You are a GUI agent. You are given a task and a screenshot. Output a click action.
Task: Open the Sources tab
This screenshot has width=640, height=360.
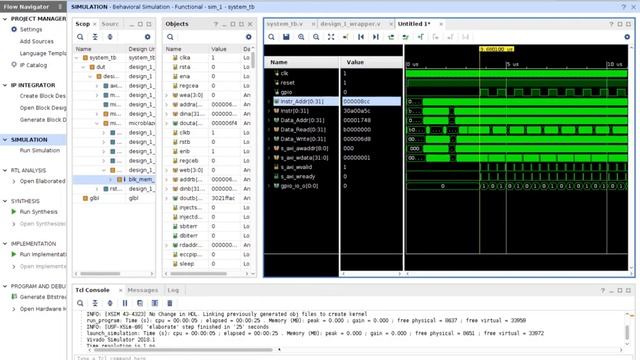pyautogui.click(x=110, y=24)
